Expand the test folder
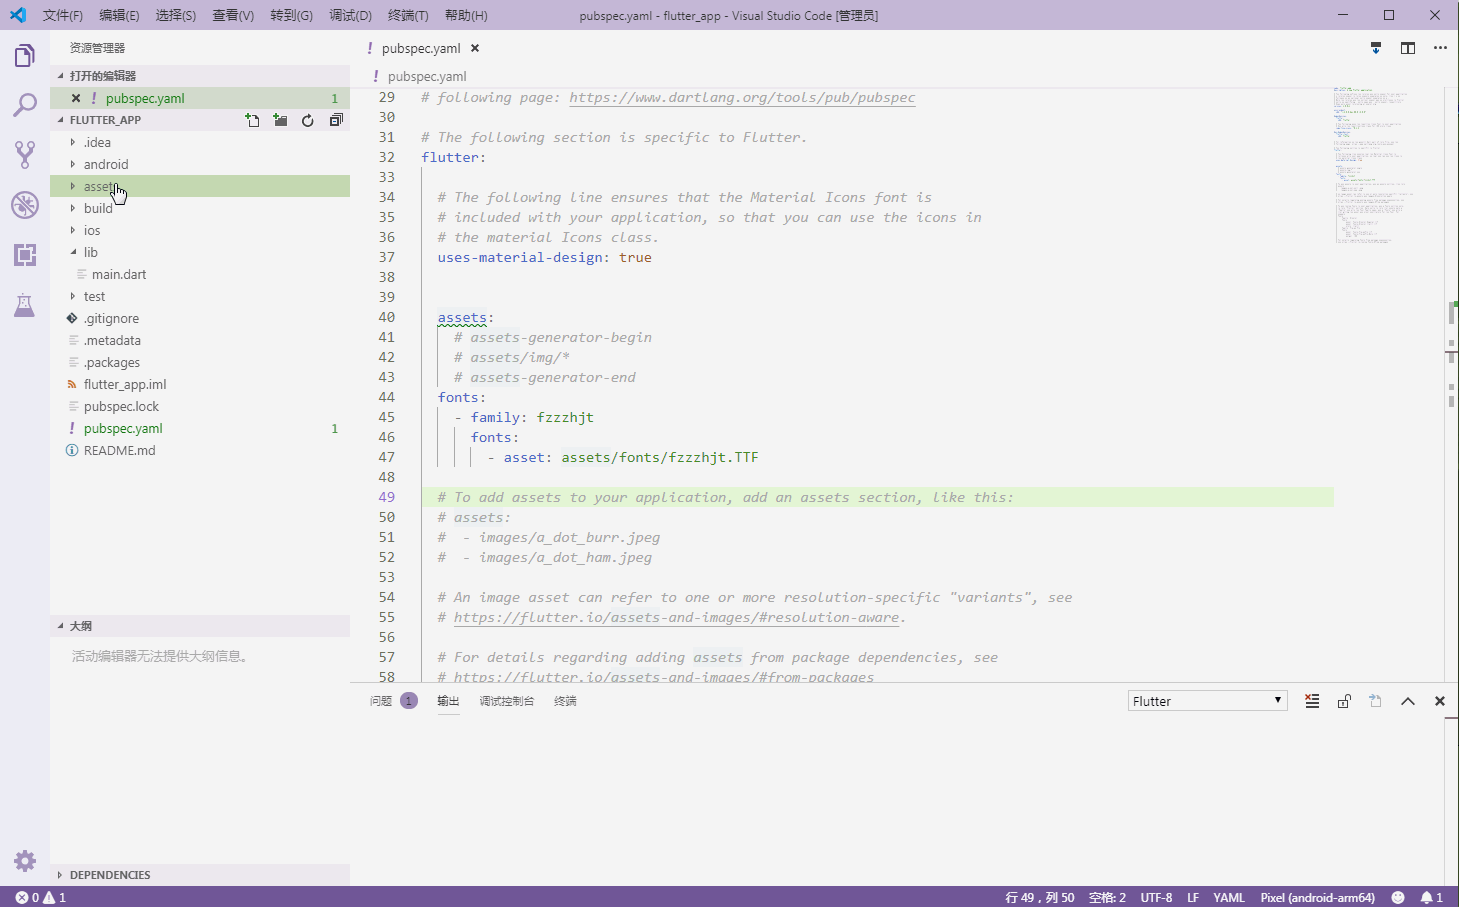1459x907 pixels. click(200, 296)
